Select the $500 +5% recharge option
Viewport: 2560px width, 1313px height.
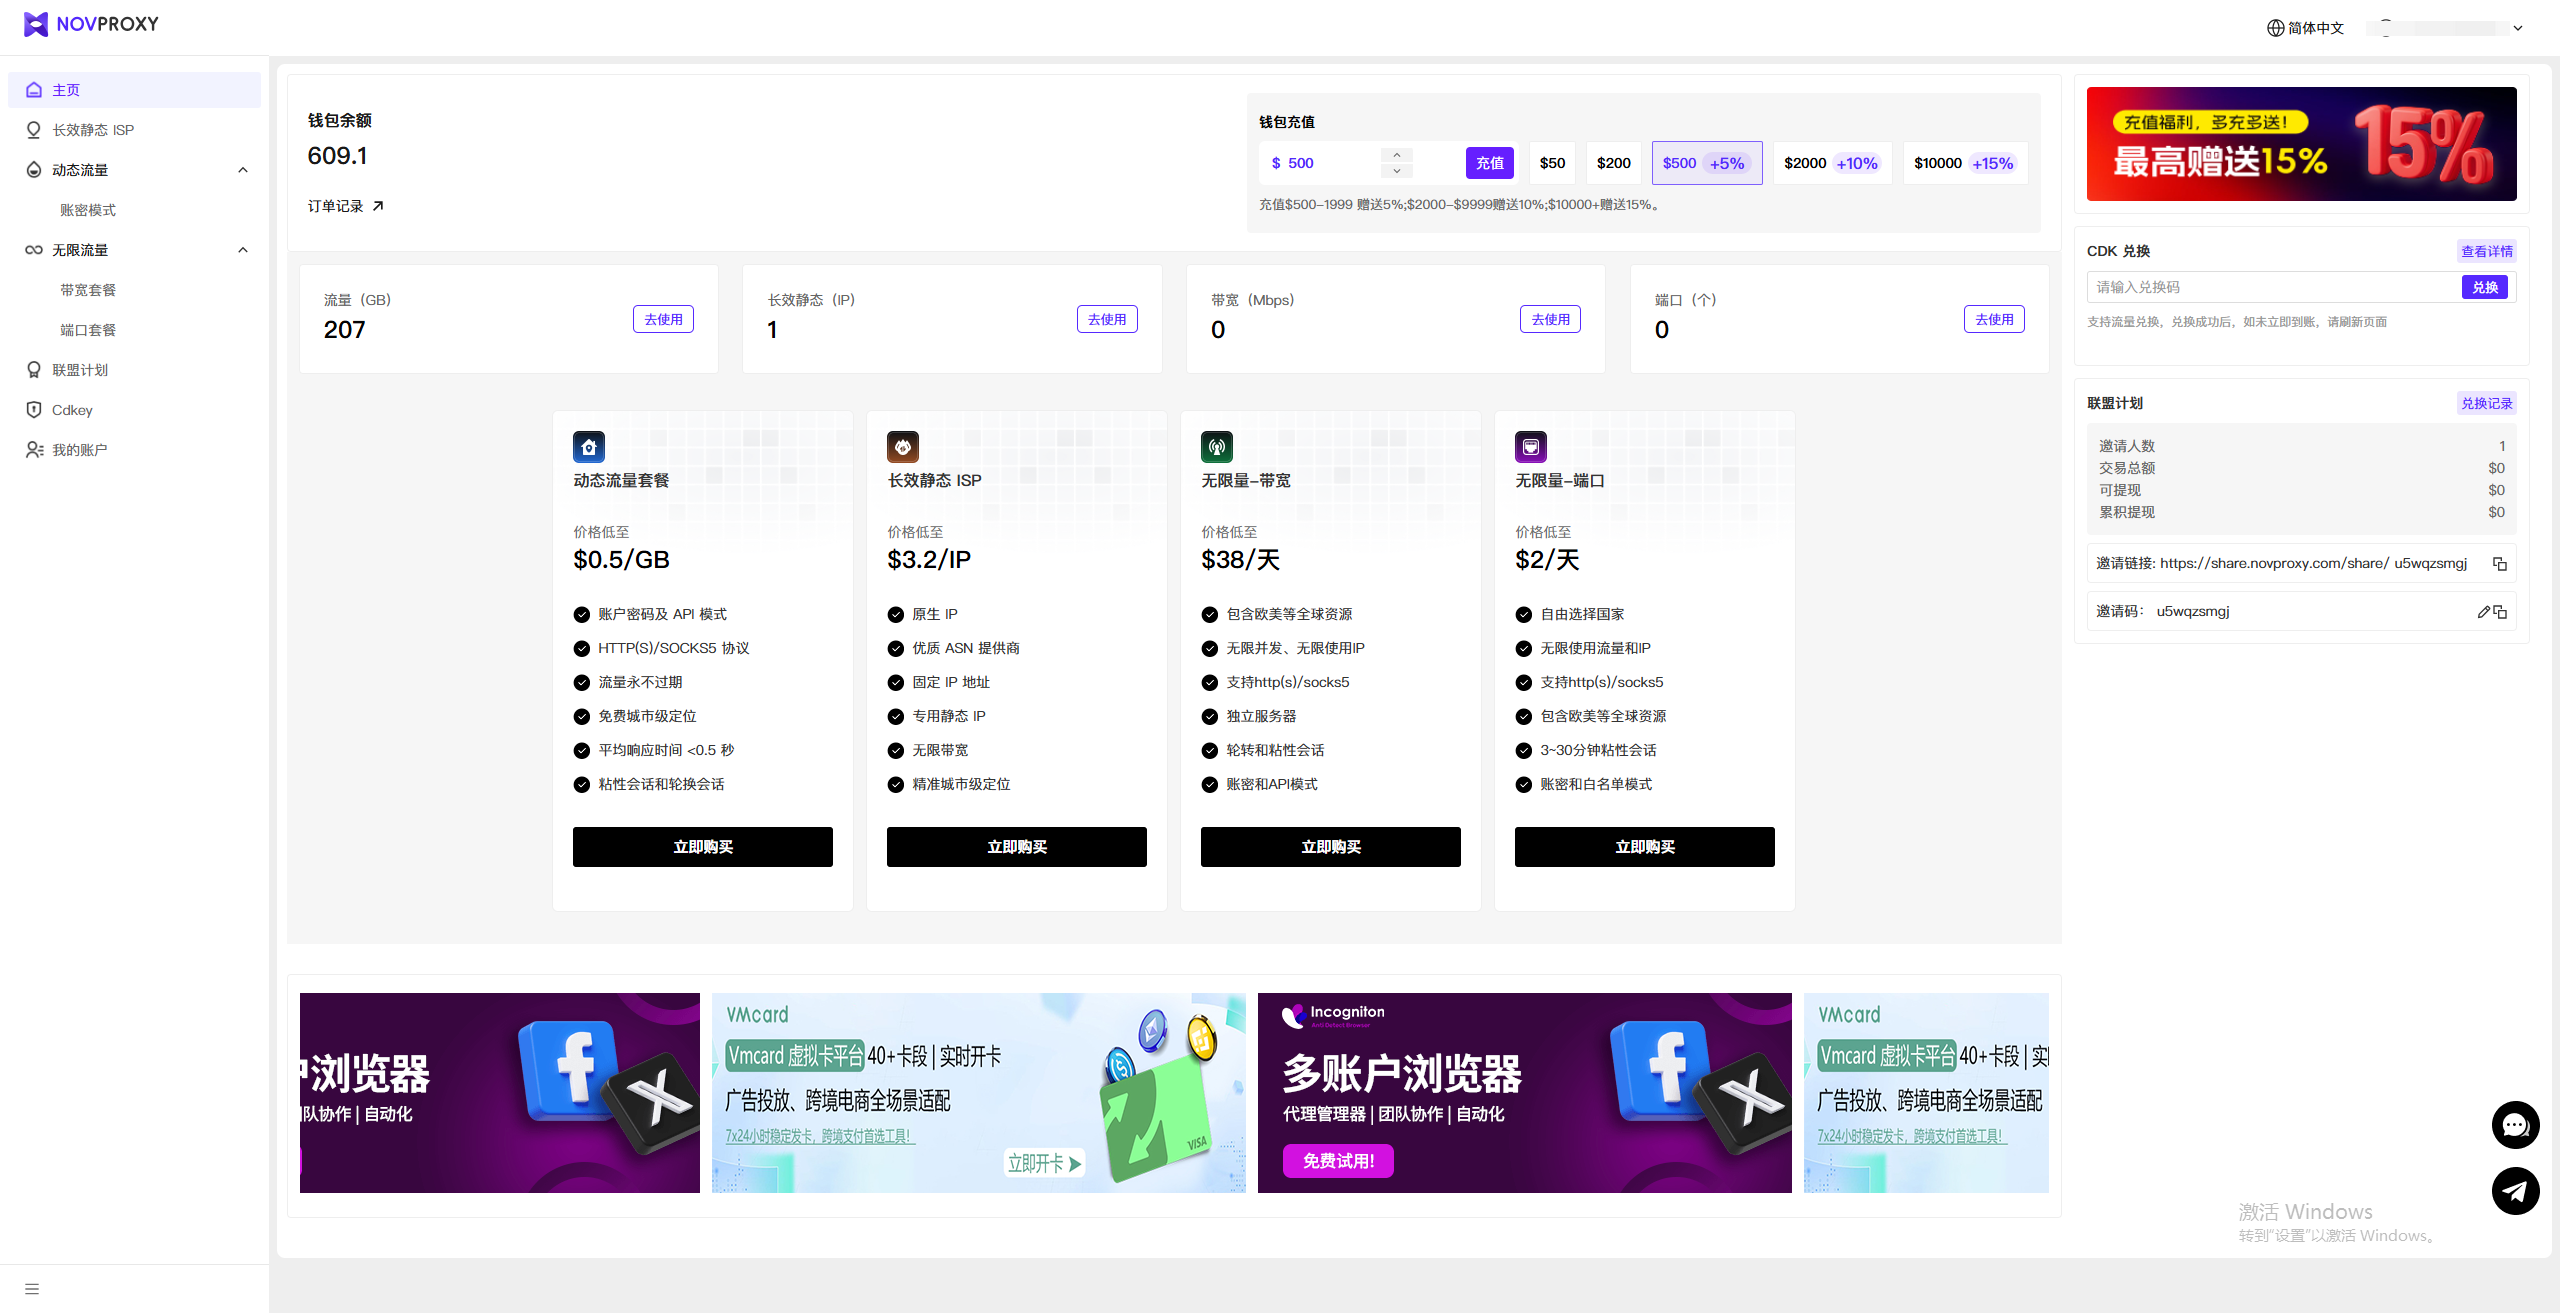[x=1706, y=163]
